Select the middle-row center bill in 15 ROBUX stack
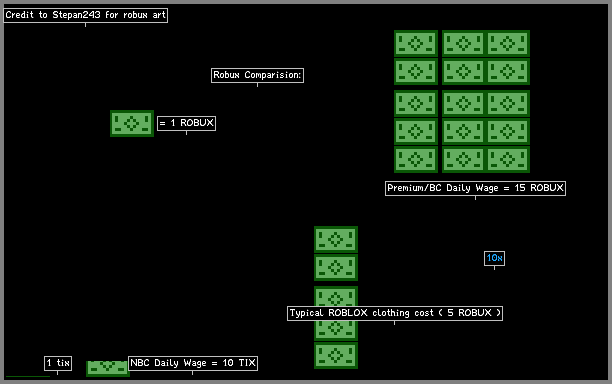Viewport: 612px width, 384px height. [464, 103]
